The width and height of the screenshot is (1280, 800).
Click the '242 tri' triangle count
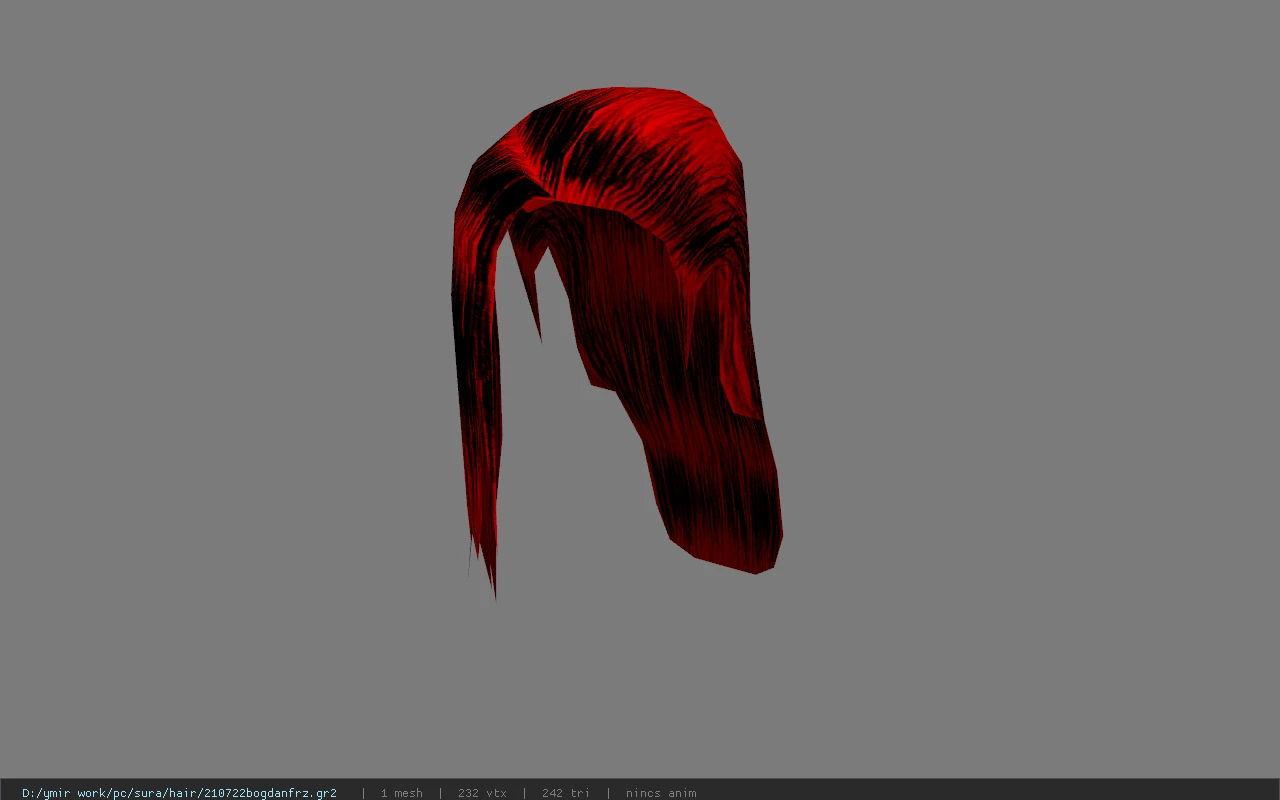coord(565,793)
